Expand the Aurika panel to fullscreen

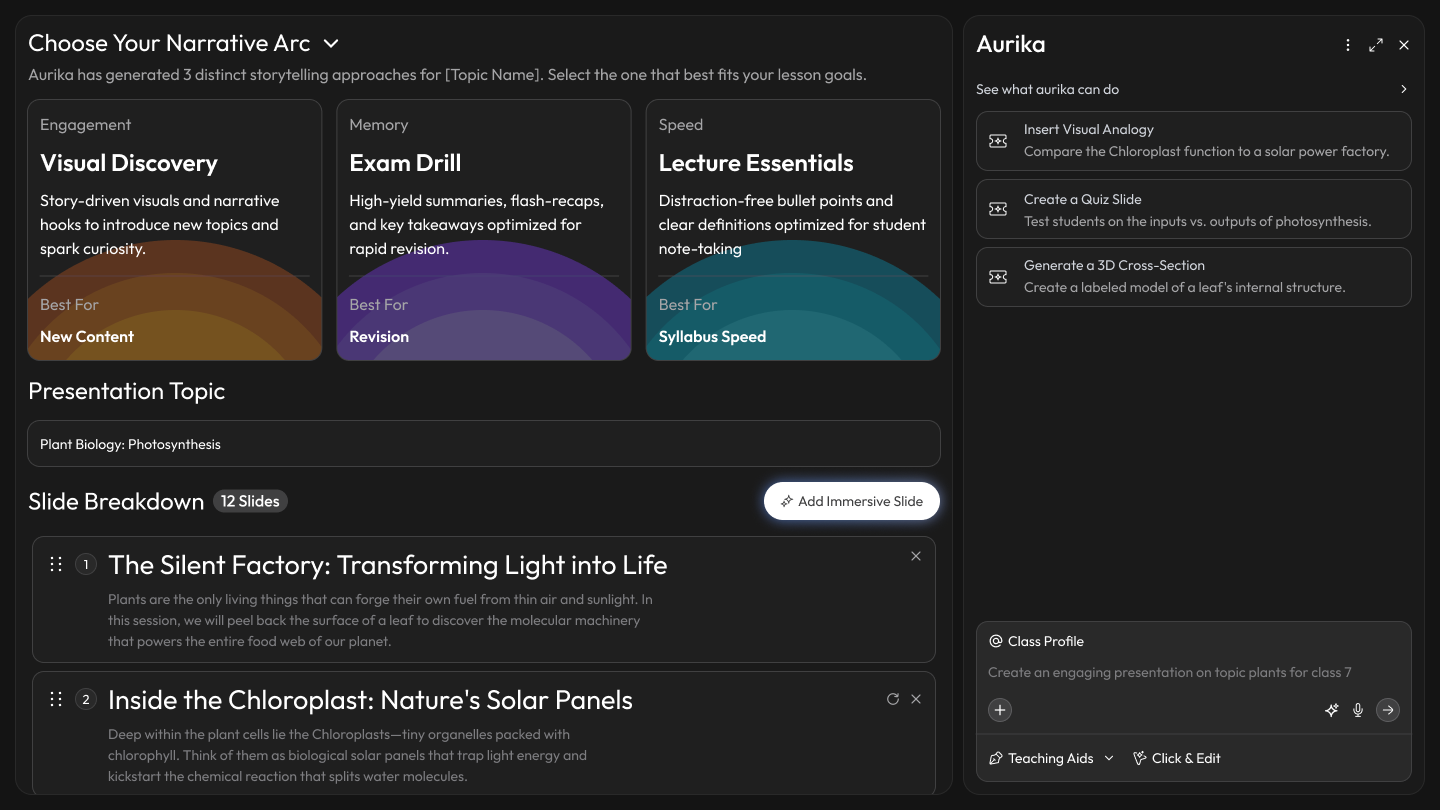pyautogui.click(x=1376, y=45)
